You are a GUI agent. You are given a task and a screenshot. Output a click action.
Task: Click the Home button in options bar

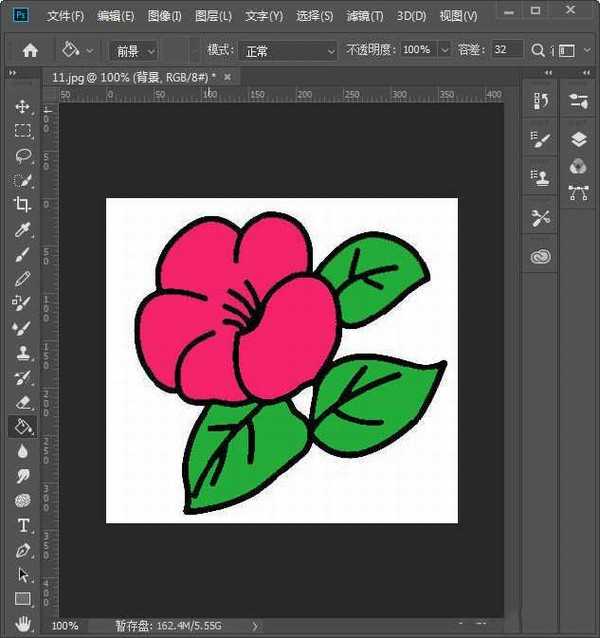pos(30,50)
